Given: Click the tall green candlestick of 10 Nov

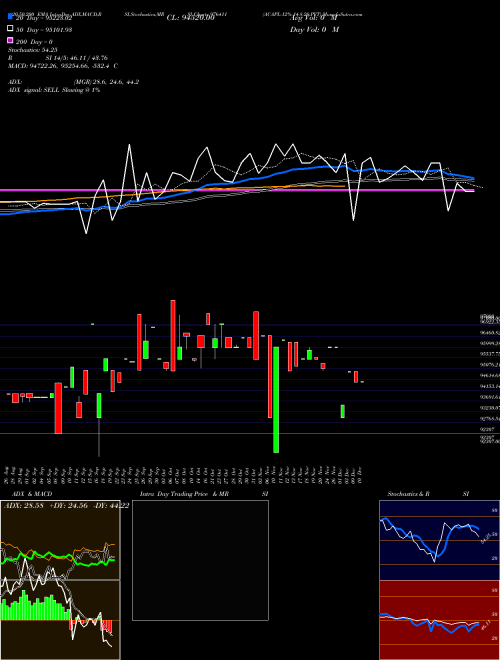Looking at the screenshot, I should [276, 400].
